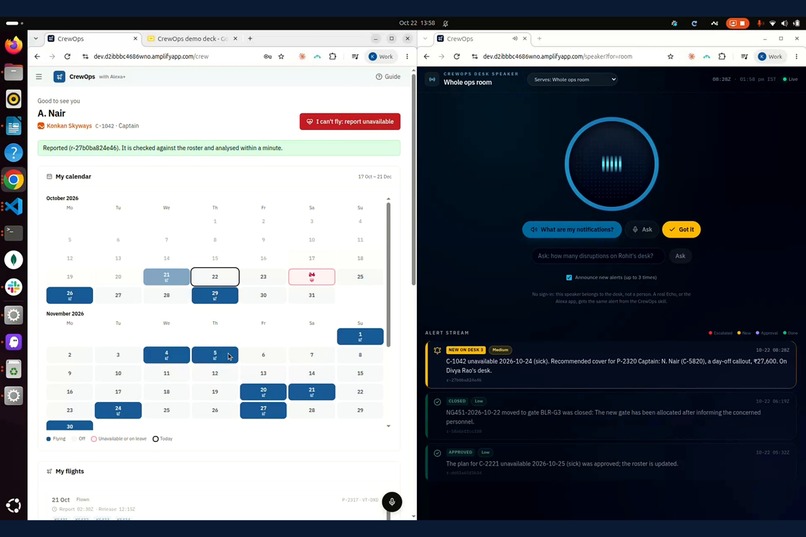Viewport: 806px width, 537px height.
Task: Open the tab search chevron in left browser
Action: click(x=35, y=39)
